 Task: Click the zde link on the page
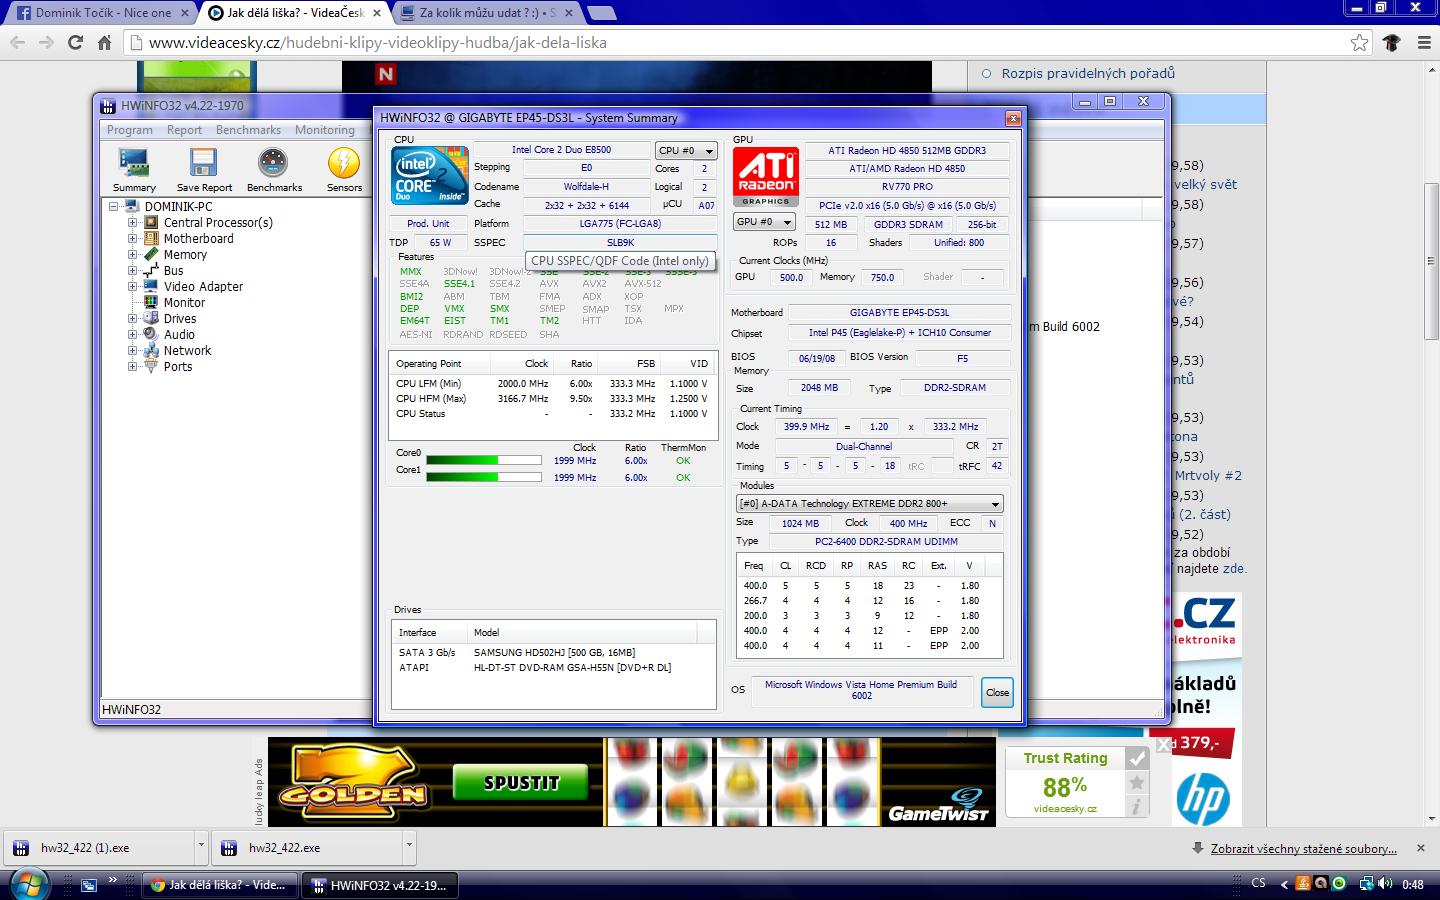1234,568
